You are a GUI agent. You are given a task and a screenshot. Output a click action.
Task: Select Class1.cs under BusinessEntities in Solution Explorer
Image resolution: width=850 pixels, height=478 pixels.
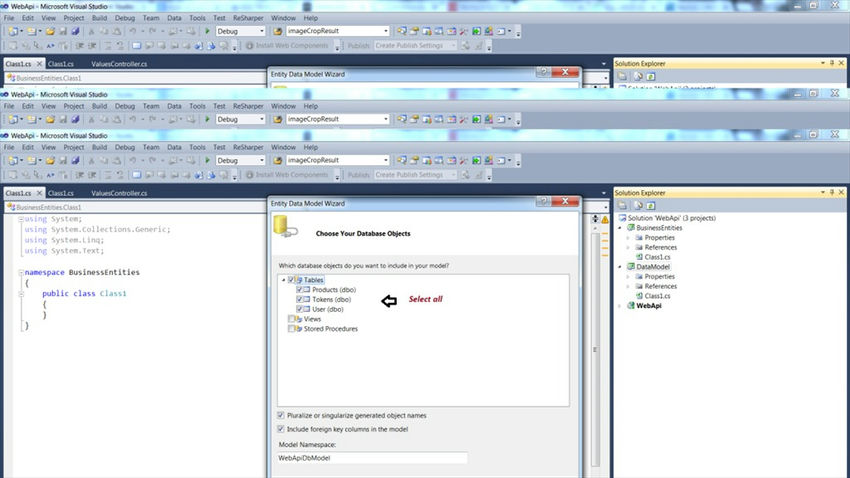pyautogui.click(x=657, y=257)
